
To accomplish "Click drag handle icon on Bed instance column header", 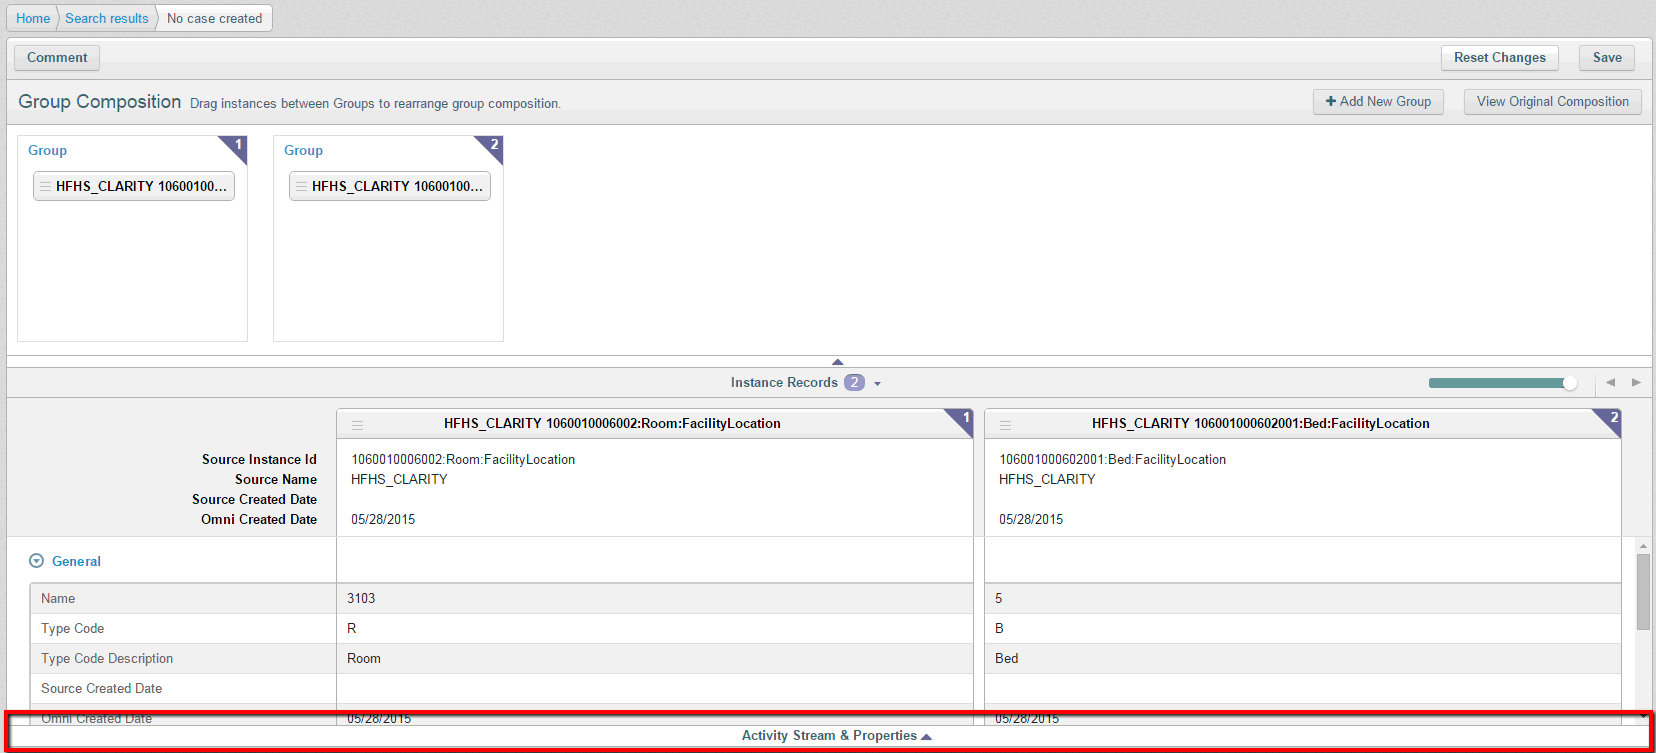I will click(1005, 424).
